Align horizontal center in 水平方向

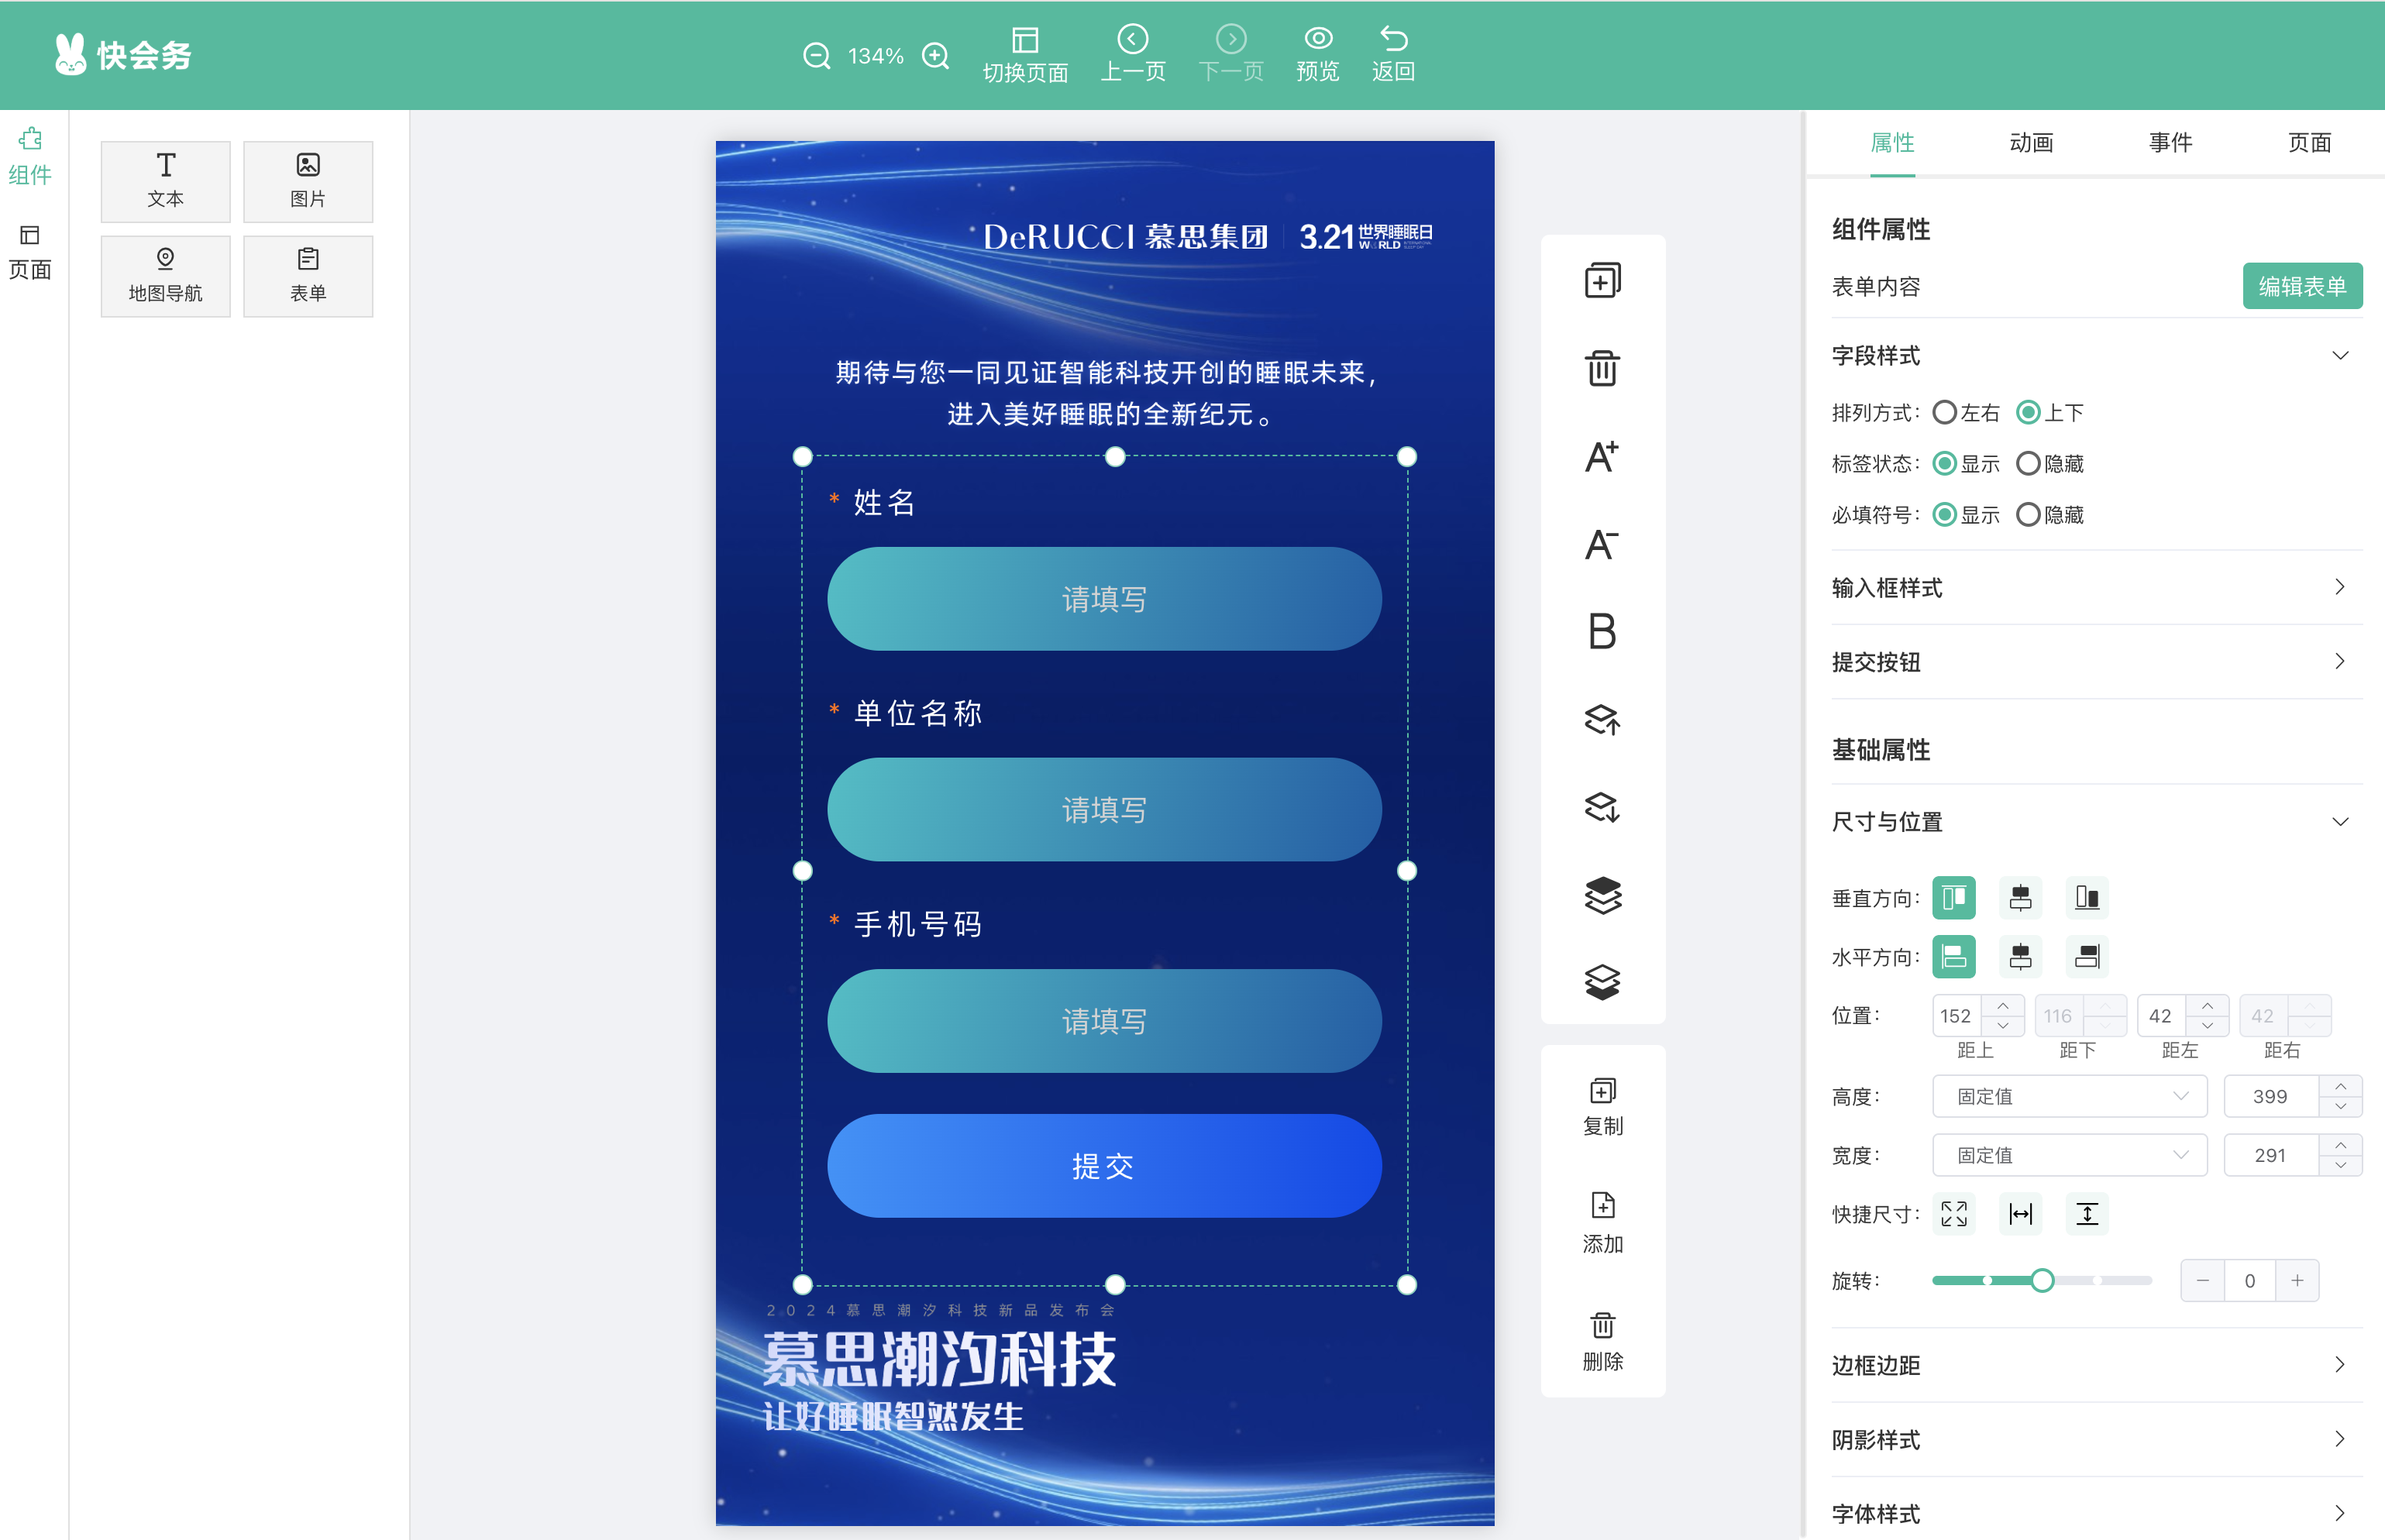(x=2020, y=956)
